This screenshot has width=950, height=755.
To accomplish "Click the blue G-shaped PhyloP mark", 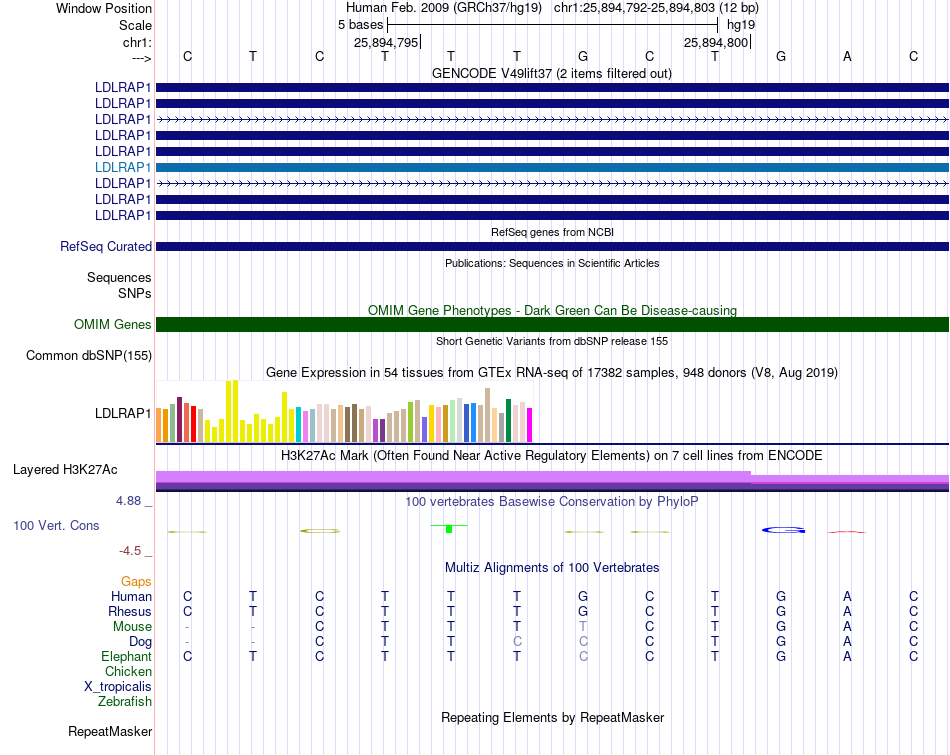I will coord(783,530).
